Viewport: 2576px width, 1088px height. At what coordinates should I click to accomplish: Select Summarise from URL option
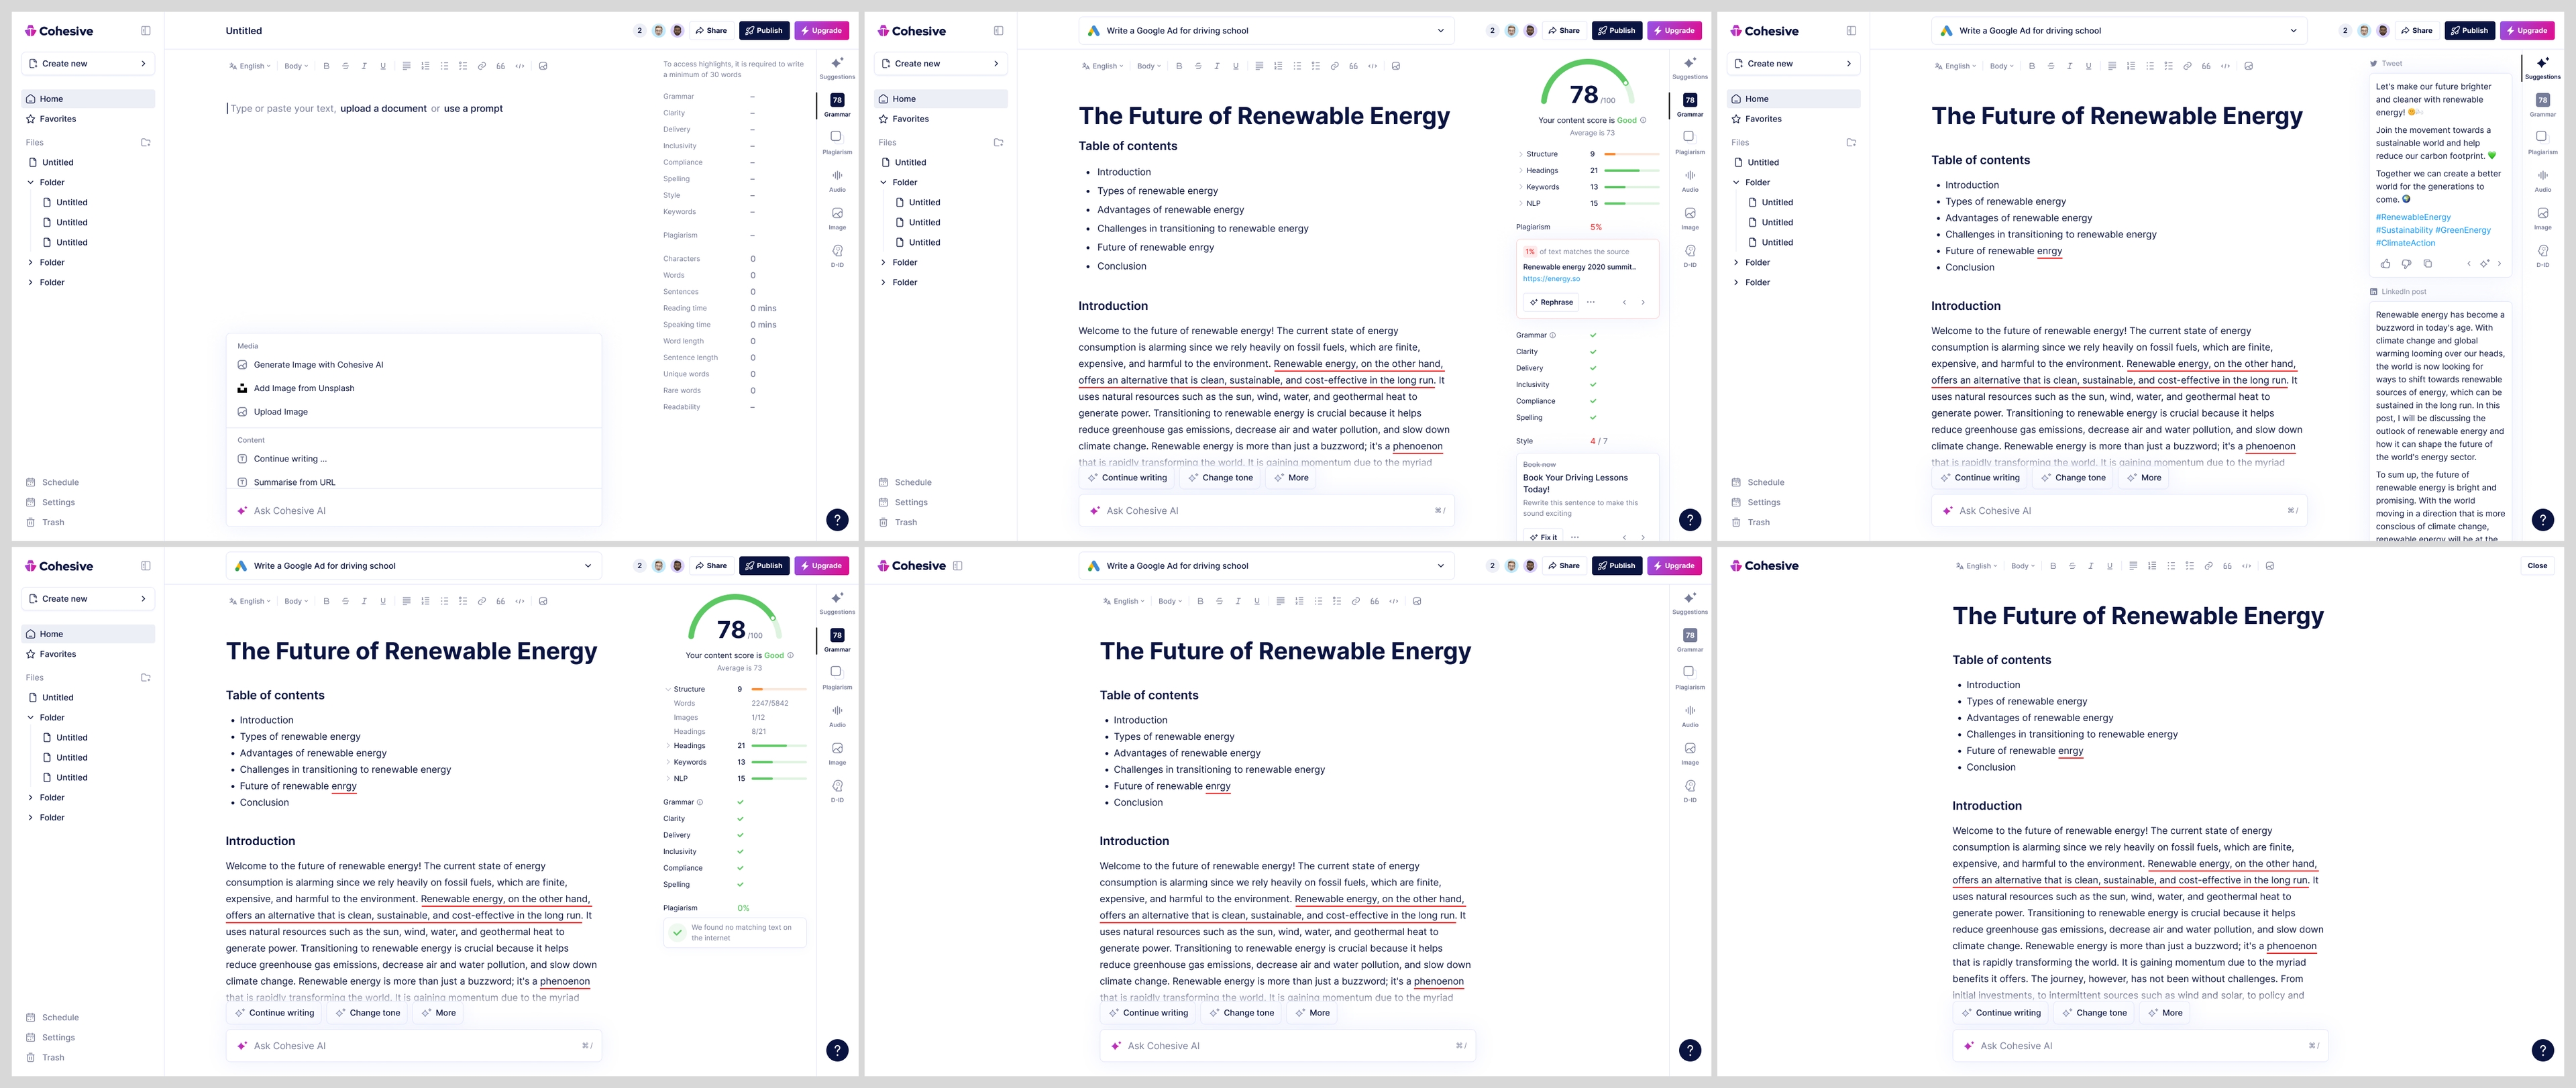click(294, 482)
